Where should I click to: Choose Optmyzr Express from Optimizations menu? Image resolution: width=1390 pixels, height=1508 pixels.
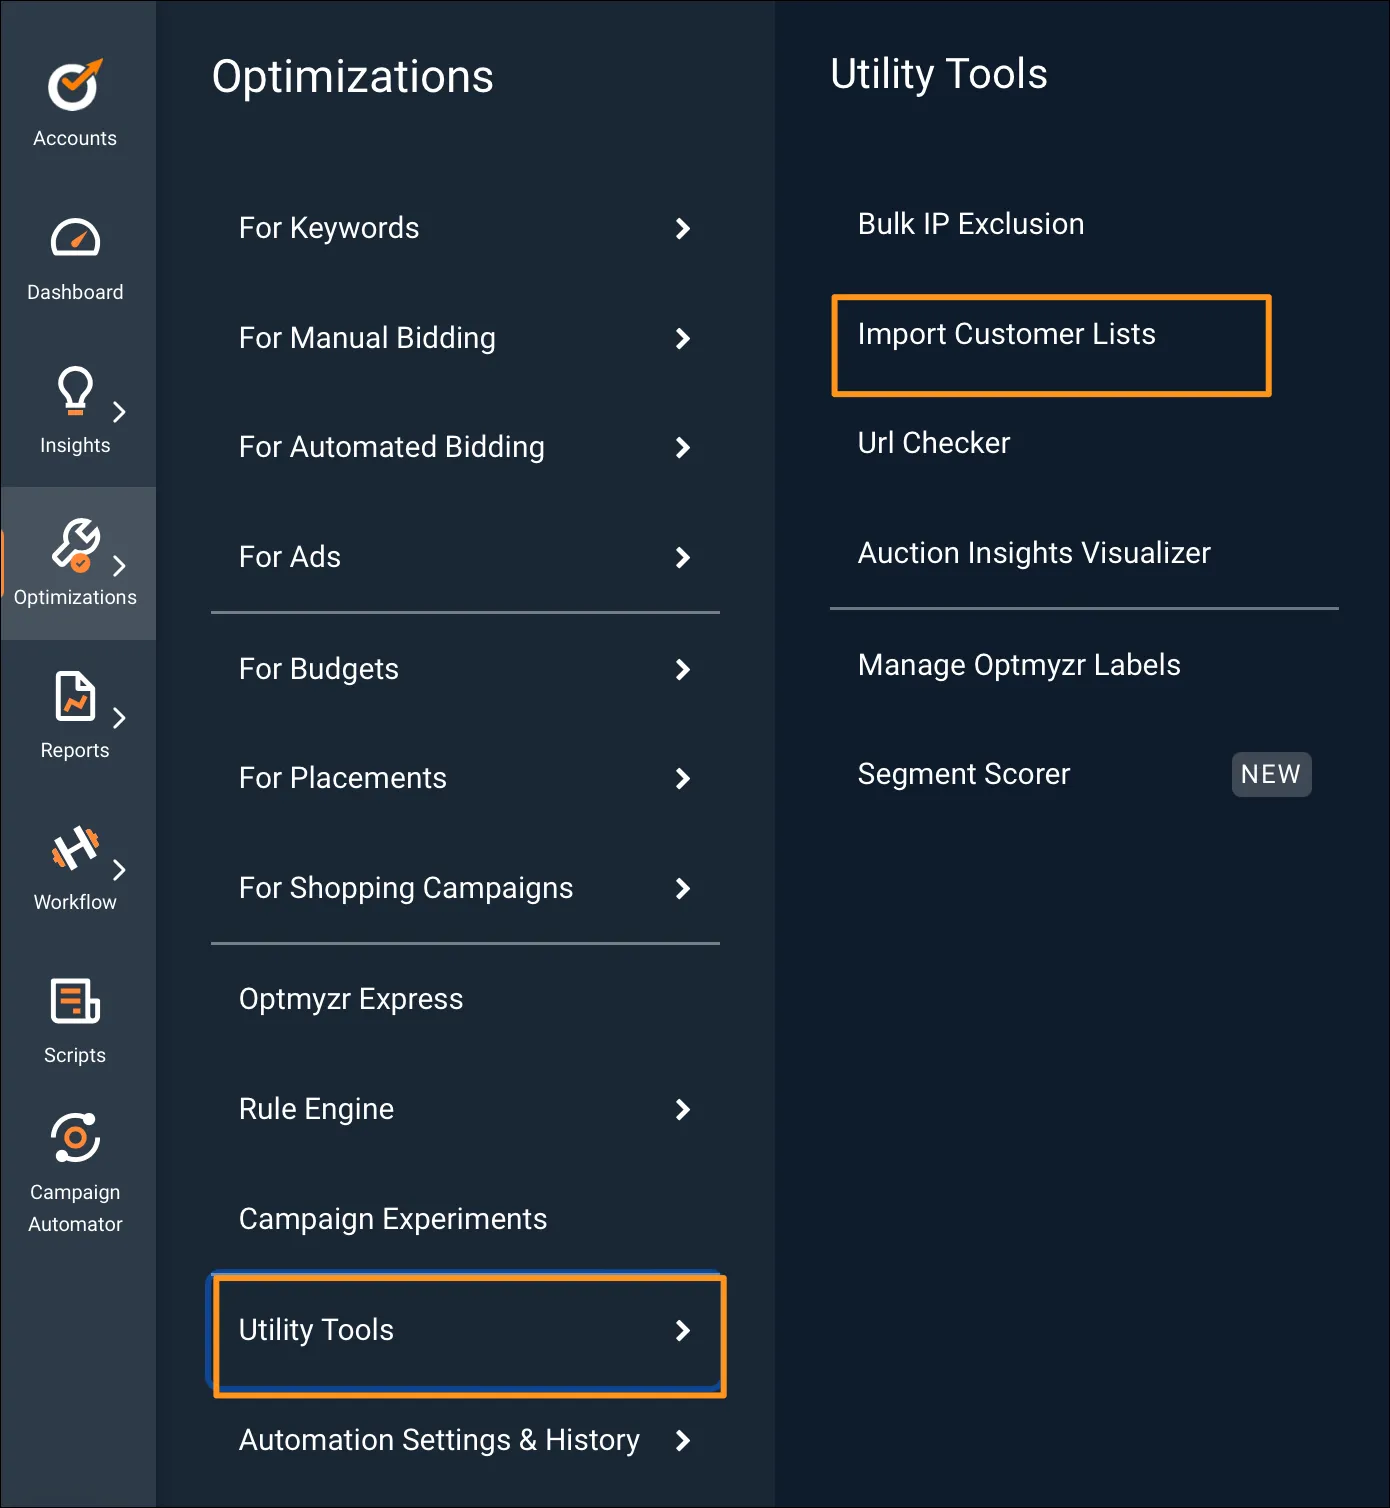point(351,999)
